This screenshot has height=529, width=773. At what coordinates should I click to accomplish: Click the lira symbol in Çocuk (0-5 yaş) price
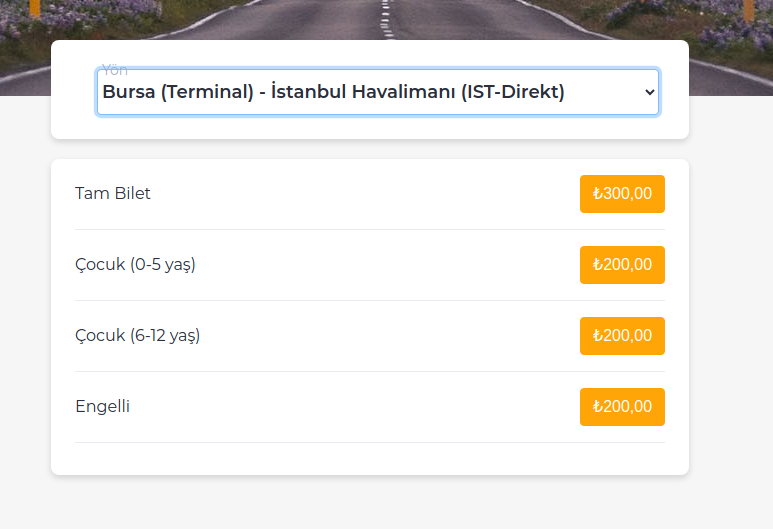(597, 265)
